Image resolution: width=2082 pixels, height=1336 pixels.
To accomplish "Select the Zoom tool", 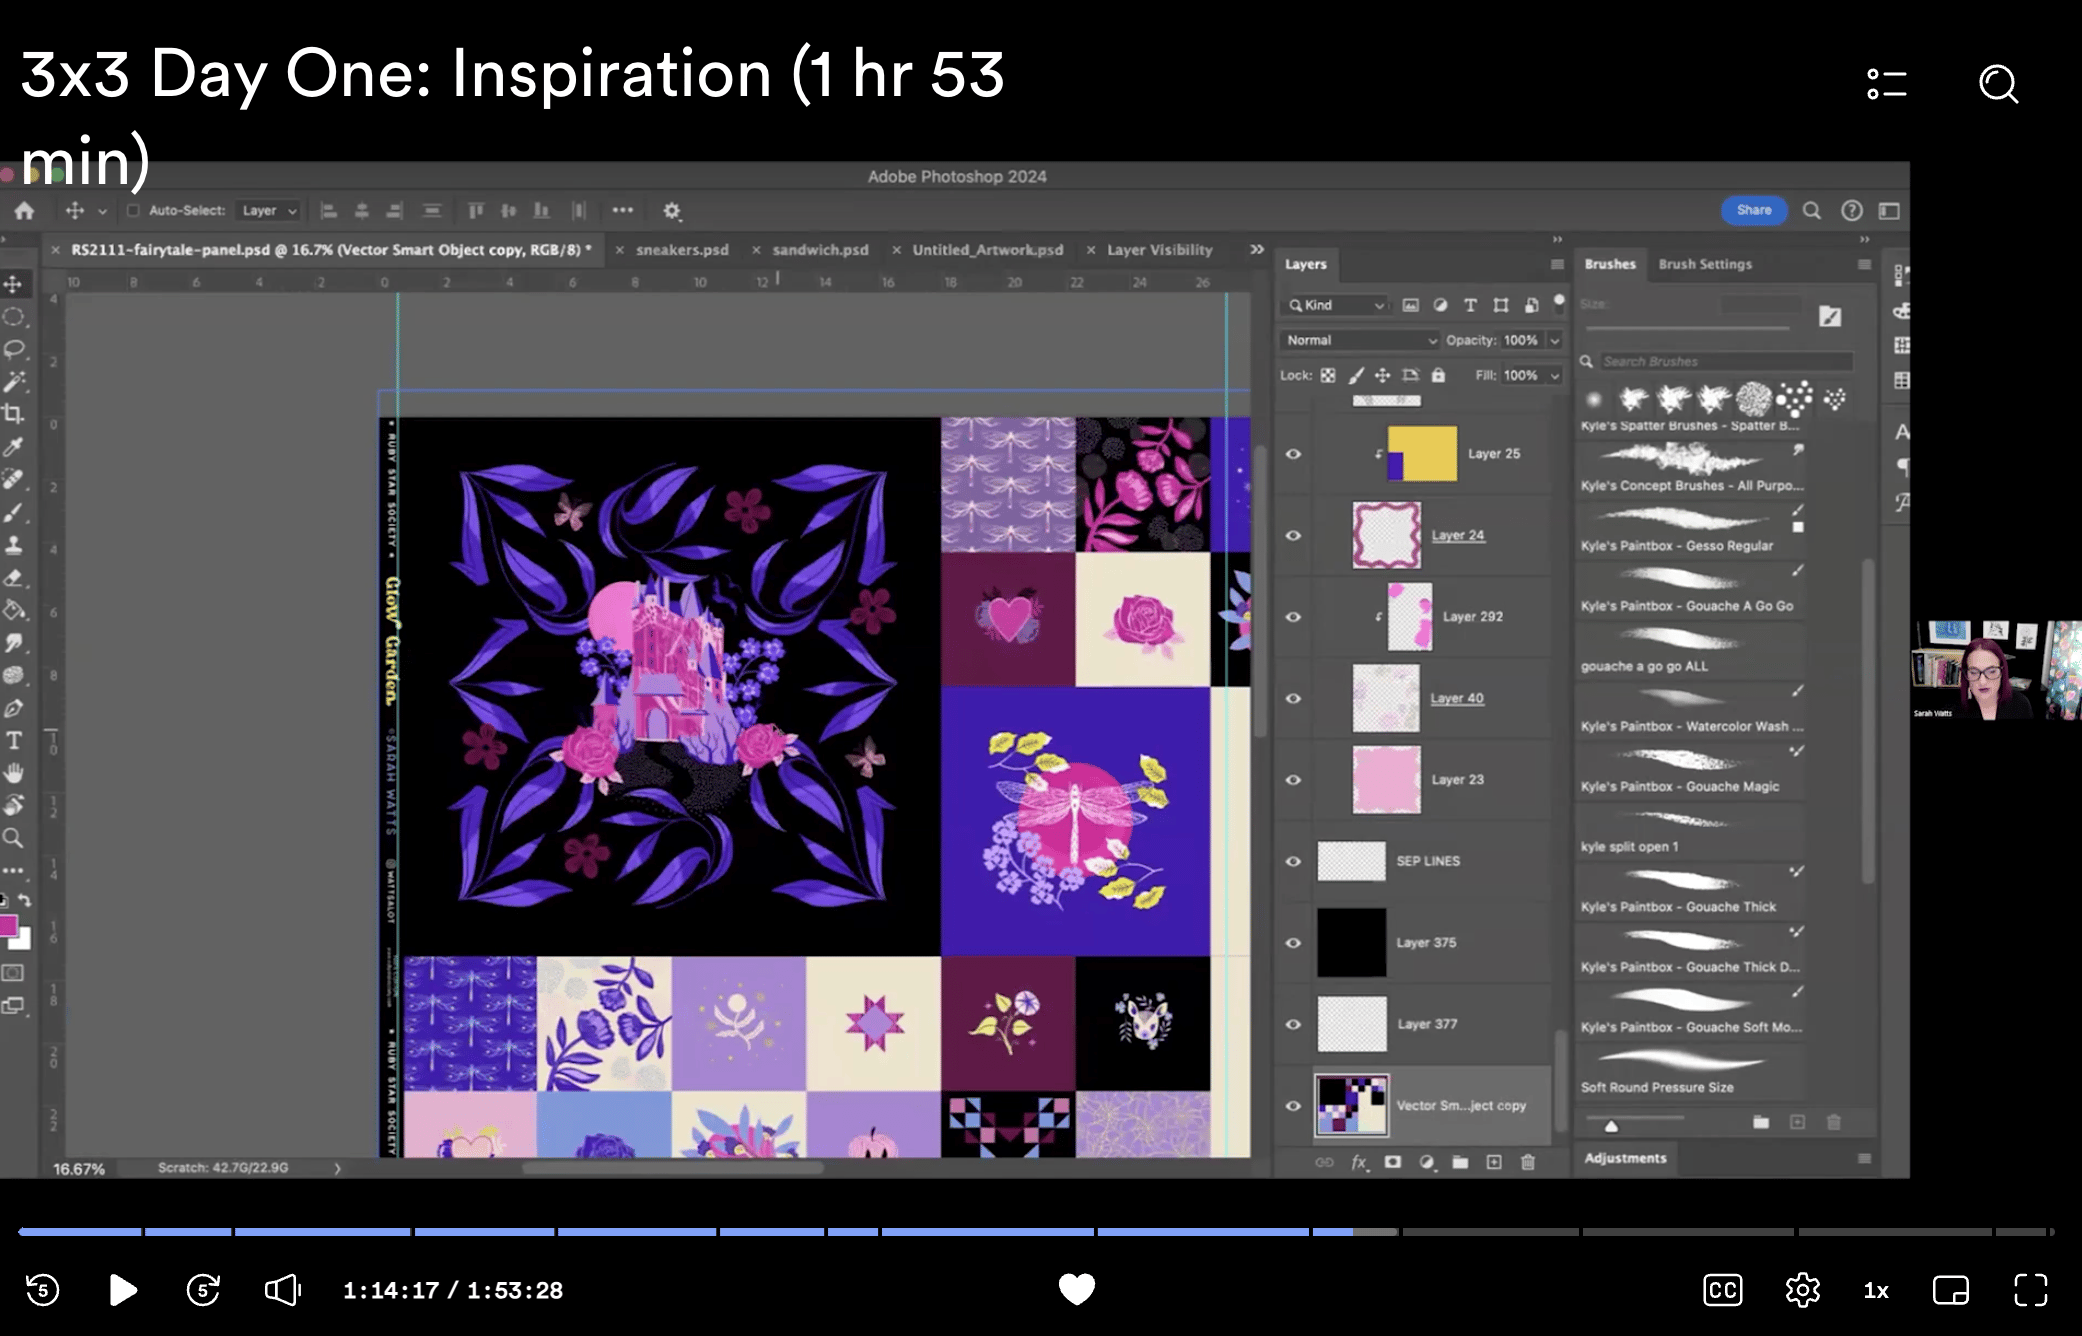I will tap(13, 838).
